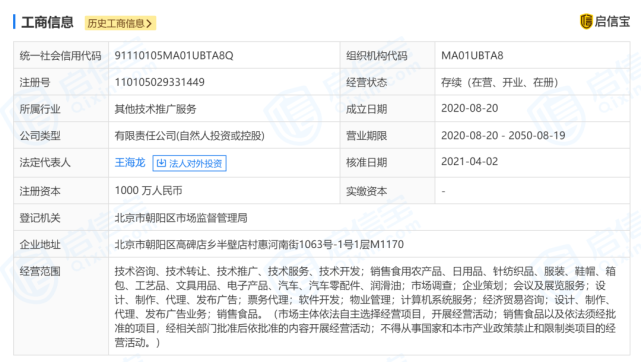This screenshot has width=641, height=362.
Task: Click the 统一社会信用代码 label cell
Action: (x=61, y=55)
